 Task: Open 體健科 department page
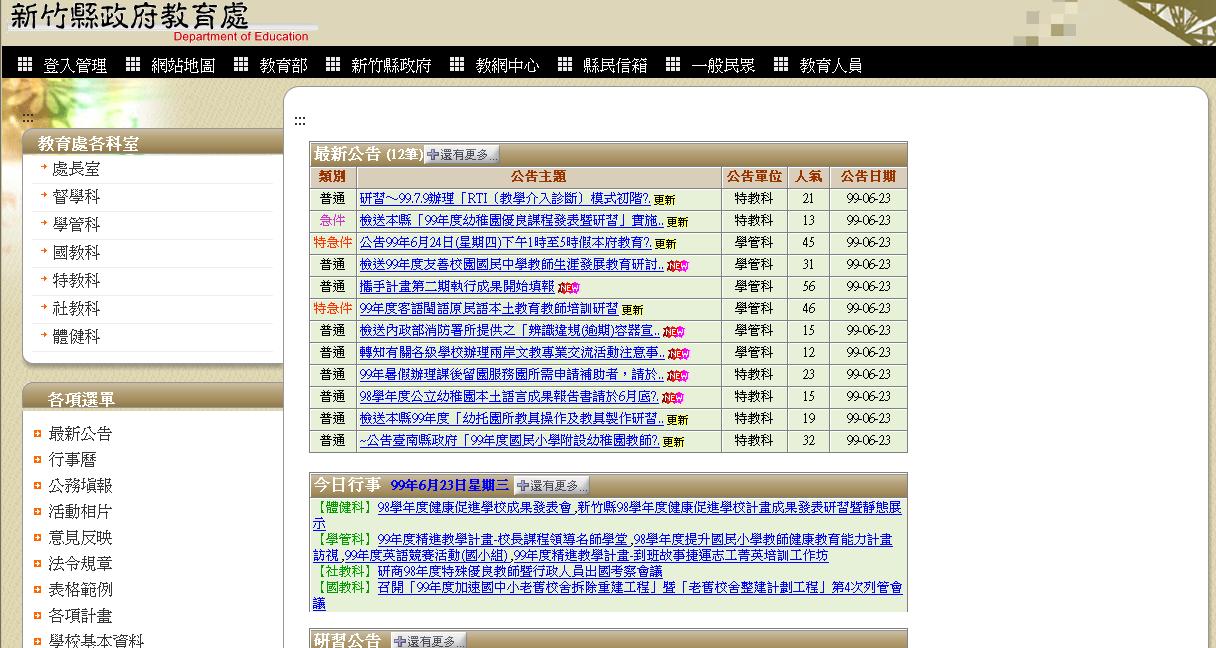click(x=76, y=337)
